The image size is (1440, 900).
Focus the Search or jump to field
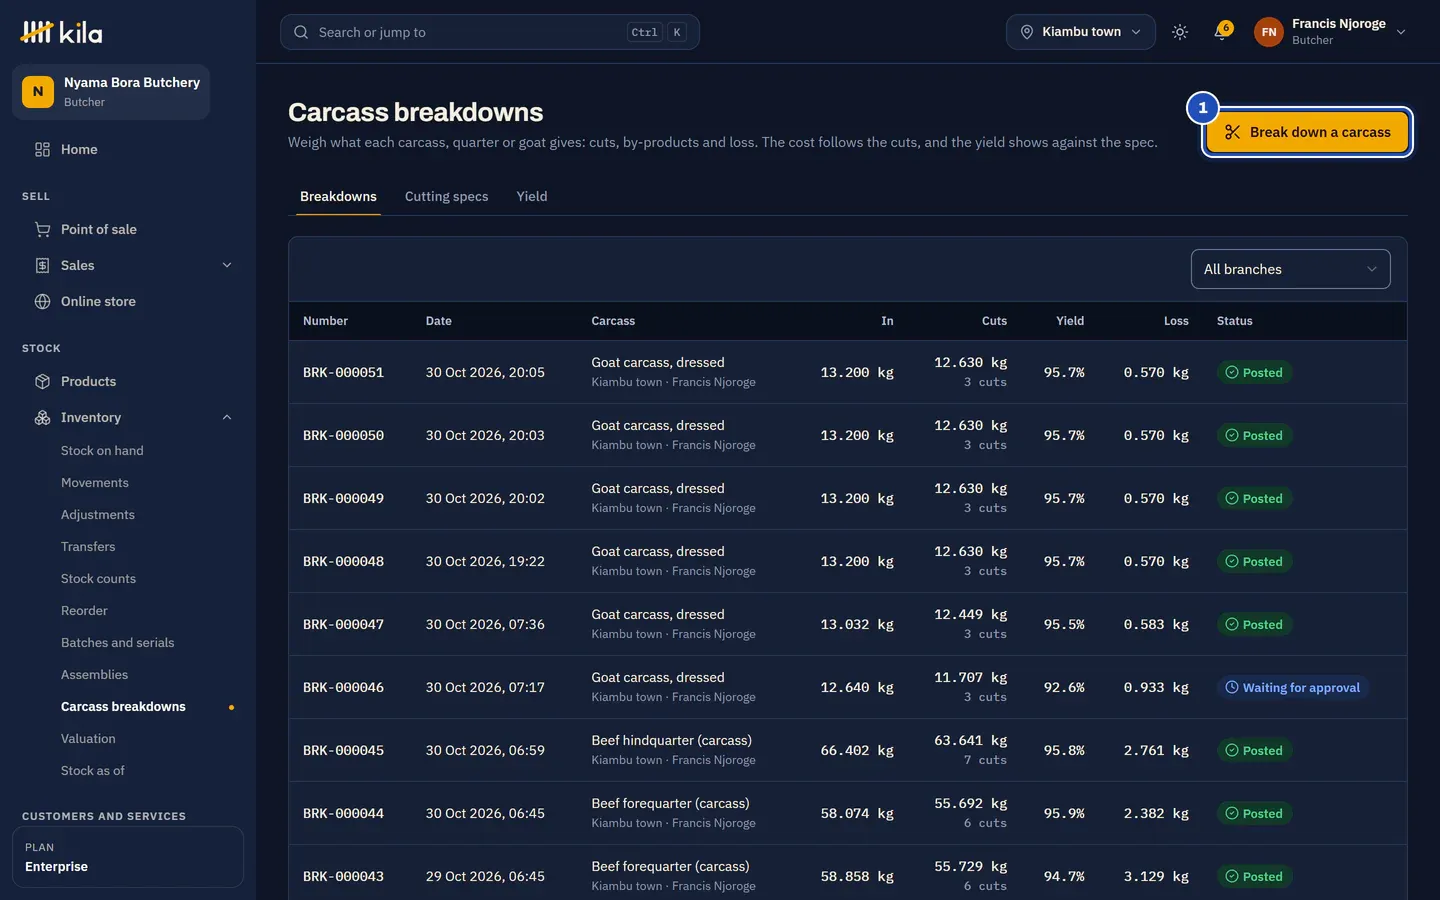pos(490,32)
